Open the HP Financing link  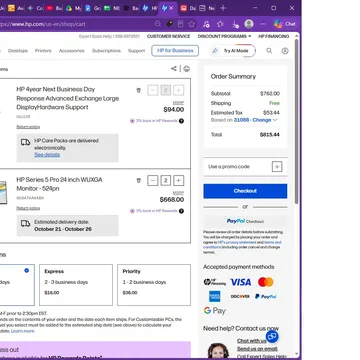point(274,36)
